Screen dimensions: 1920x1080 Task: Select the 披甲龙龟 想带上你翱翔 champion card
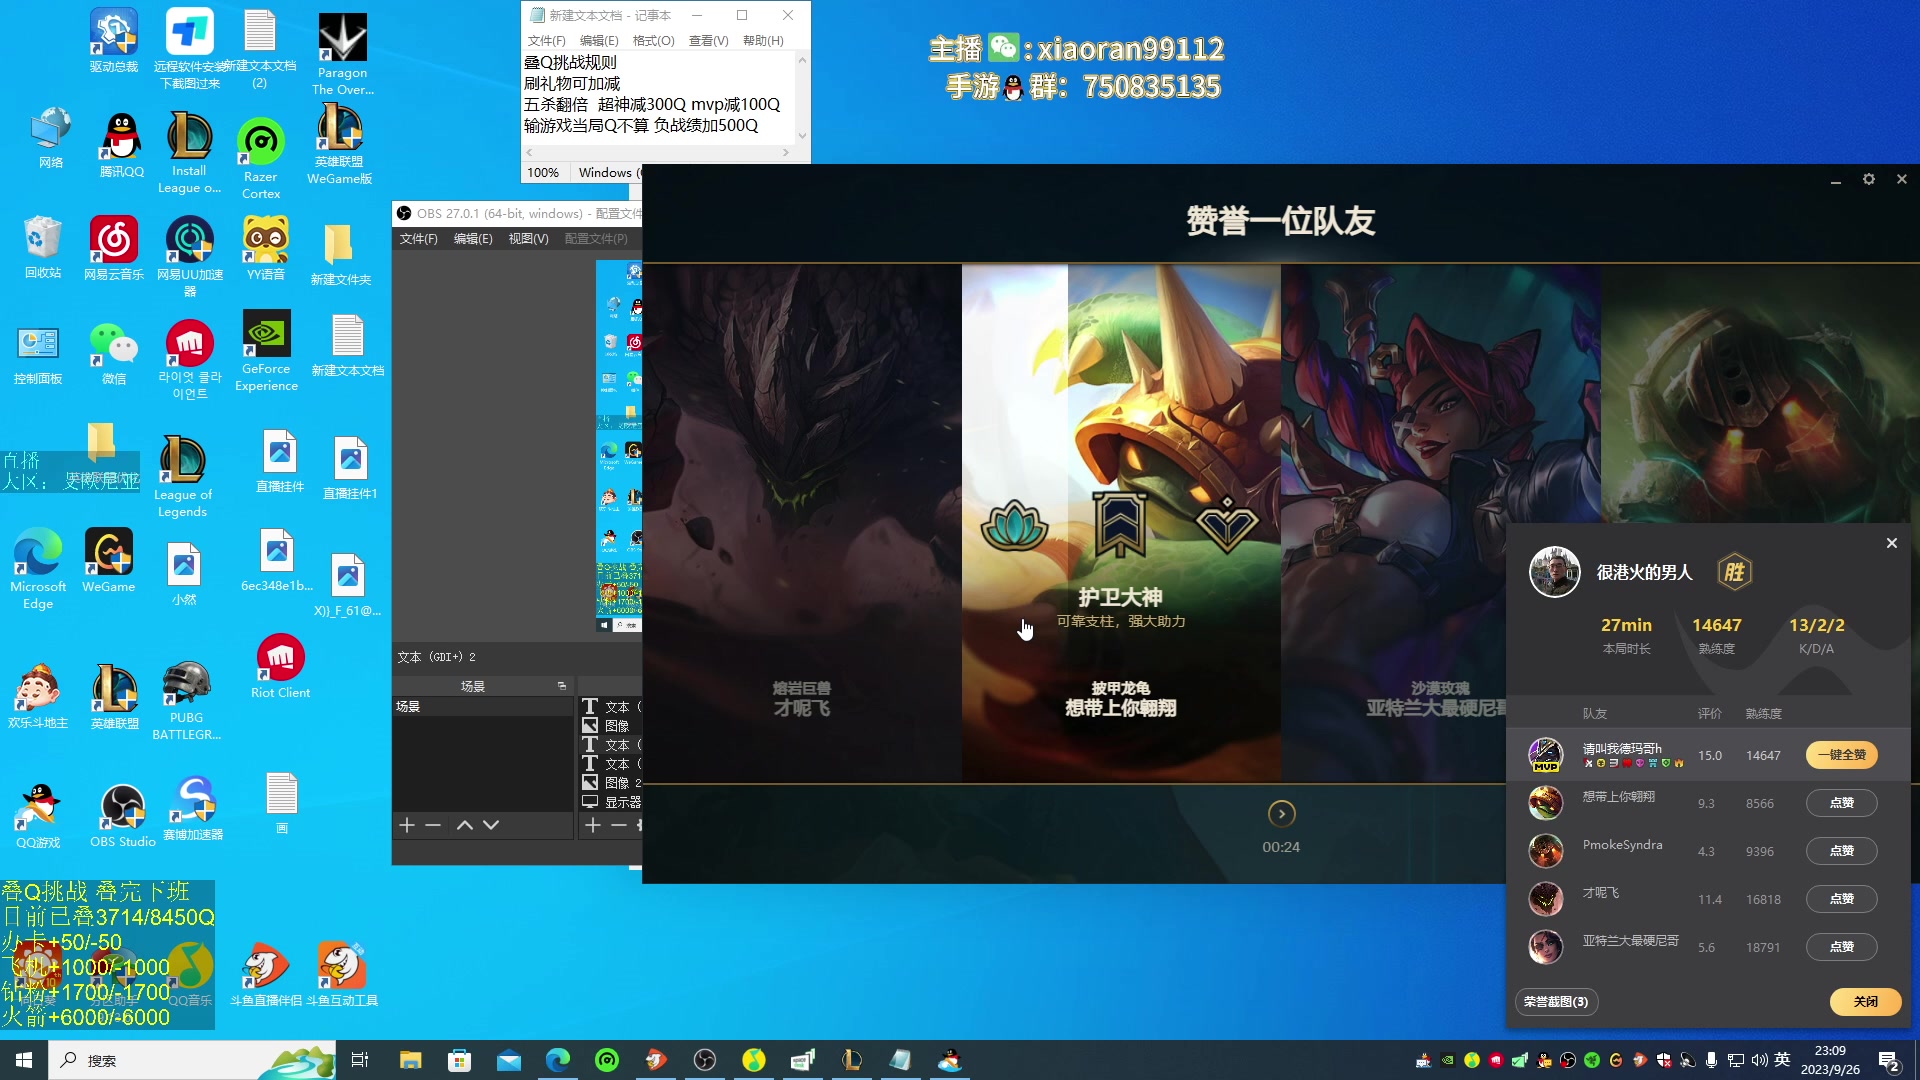pyautogui.click(x=1121, y=522)
